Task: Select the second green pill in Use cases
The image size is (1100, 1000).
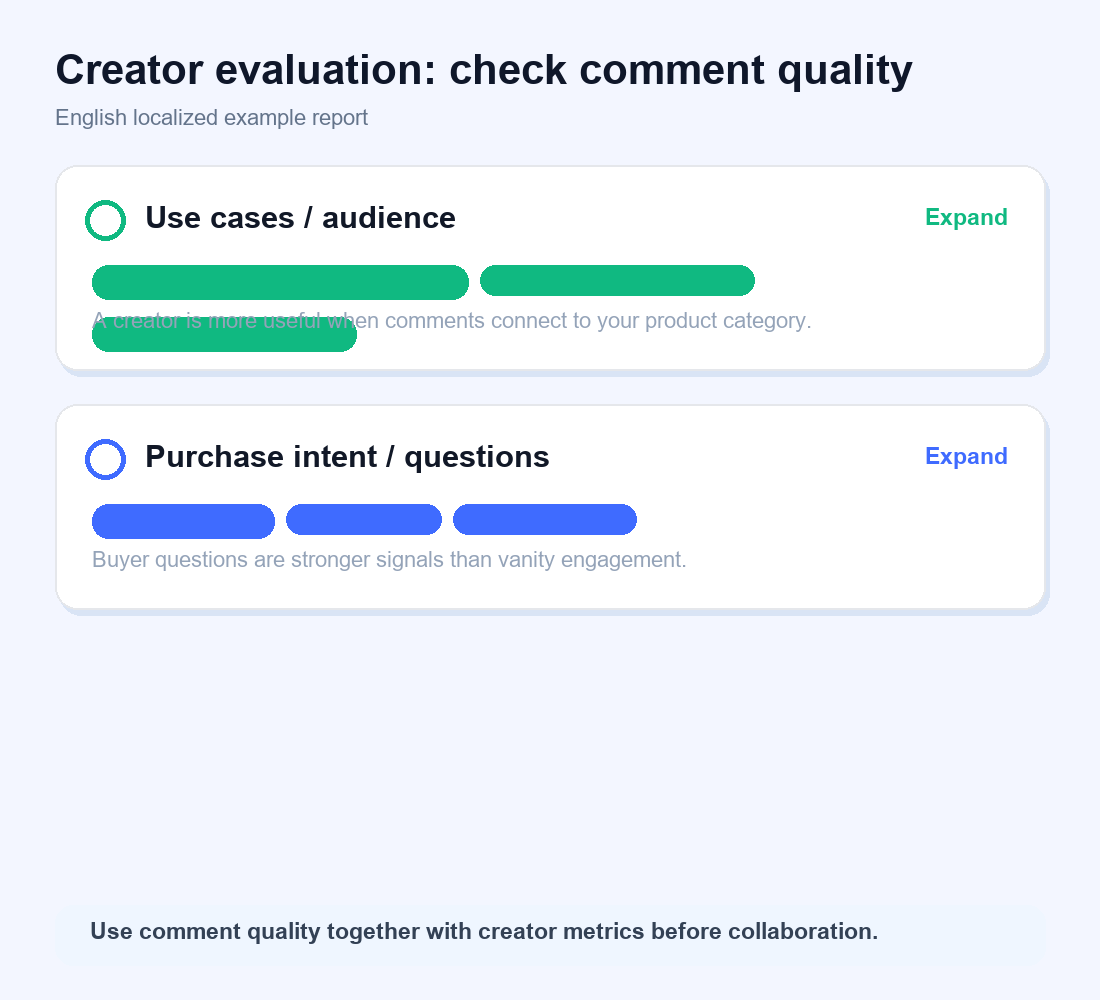Action: [x=617, y=280]
